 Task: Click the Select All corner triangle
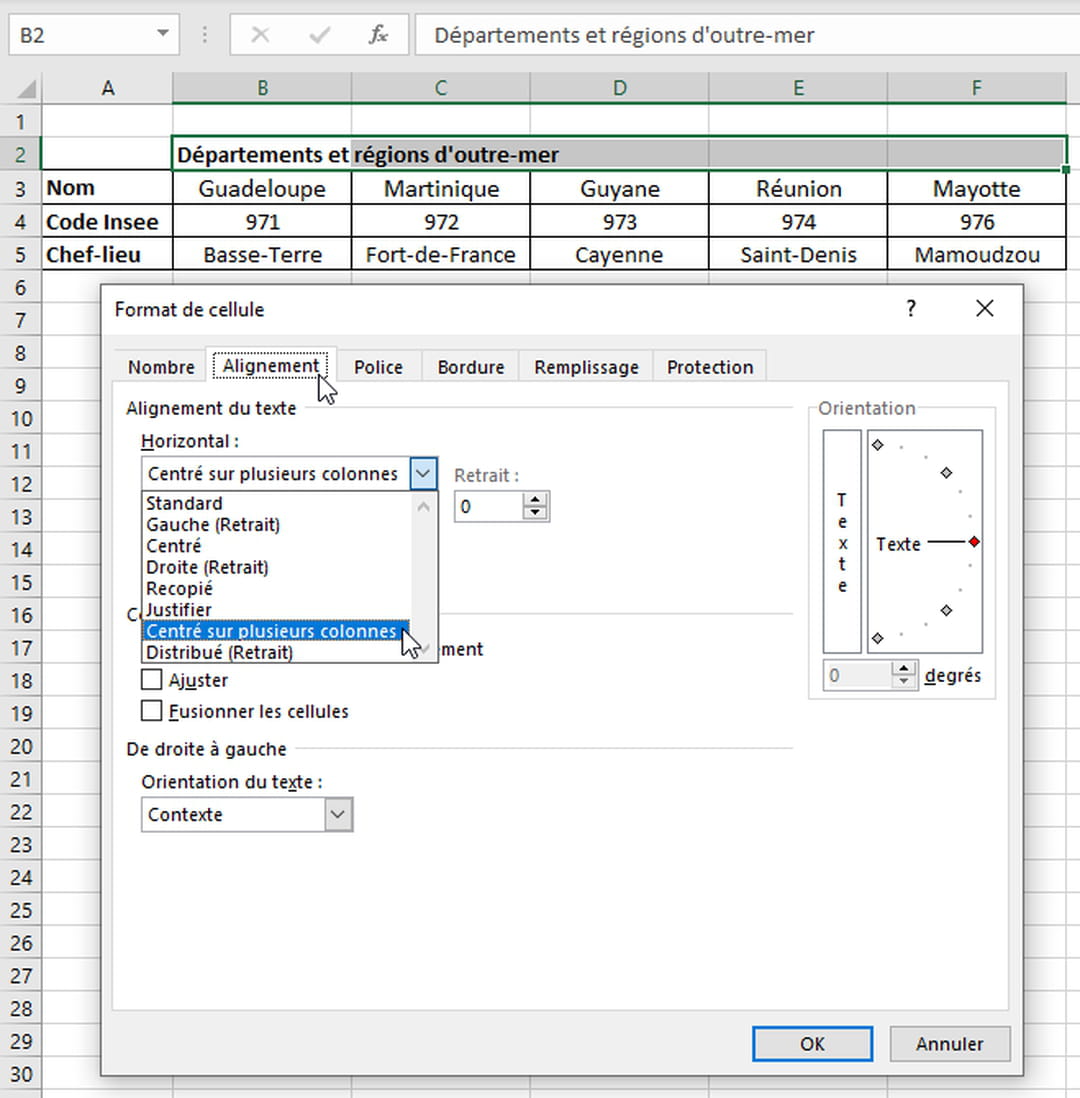click(x=26, y=88)
